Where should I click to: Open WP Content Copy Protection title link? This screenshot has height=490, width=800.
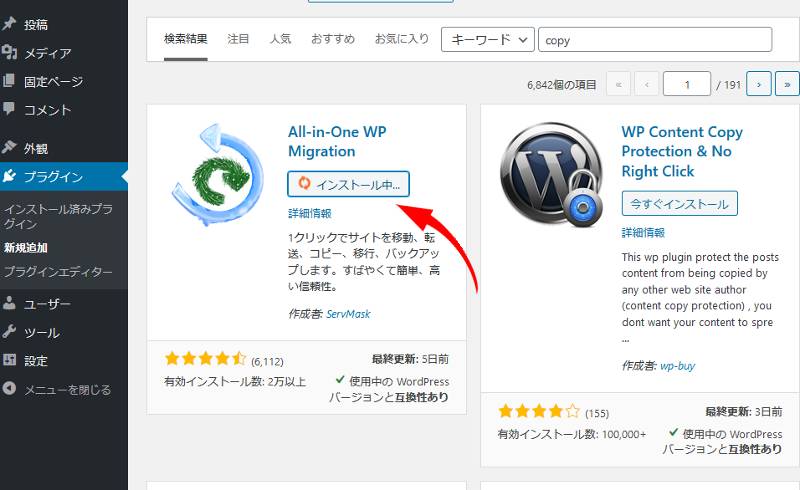point(682,152)
